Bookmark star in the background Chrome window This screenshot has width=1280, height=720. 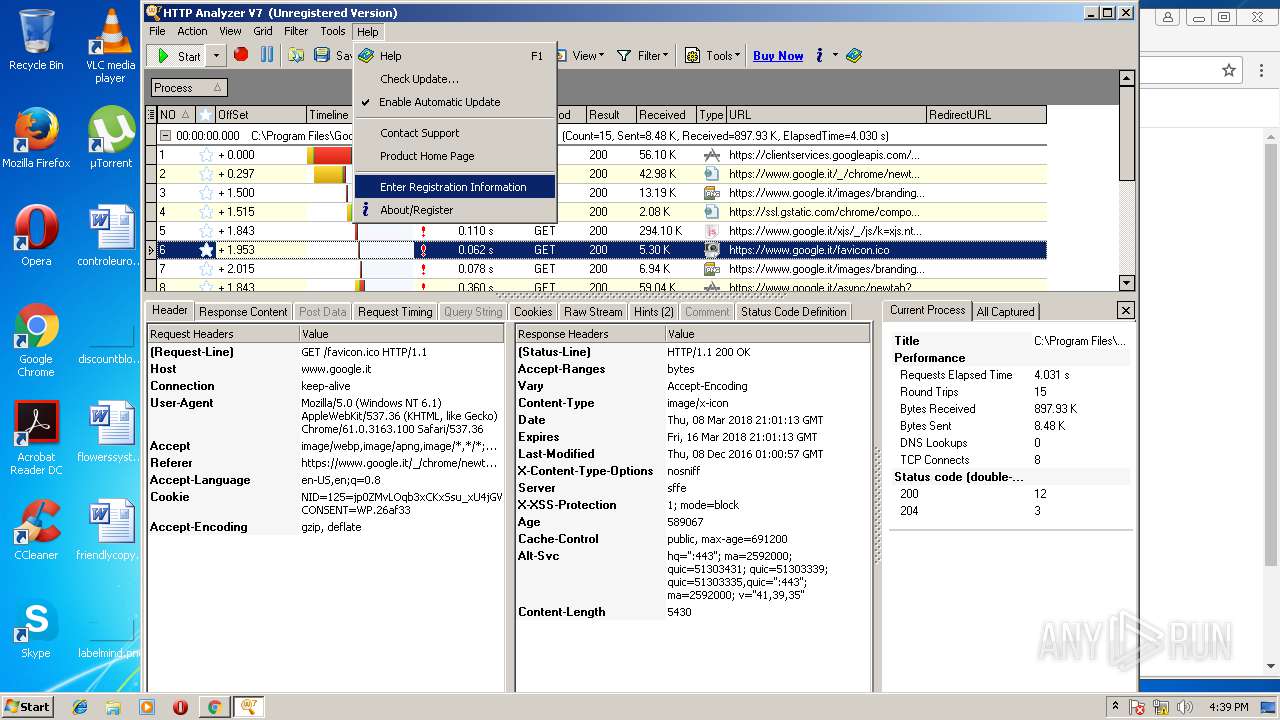pyautogui.click(x=1229, y=70)
